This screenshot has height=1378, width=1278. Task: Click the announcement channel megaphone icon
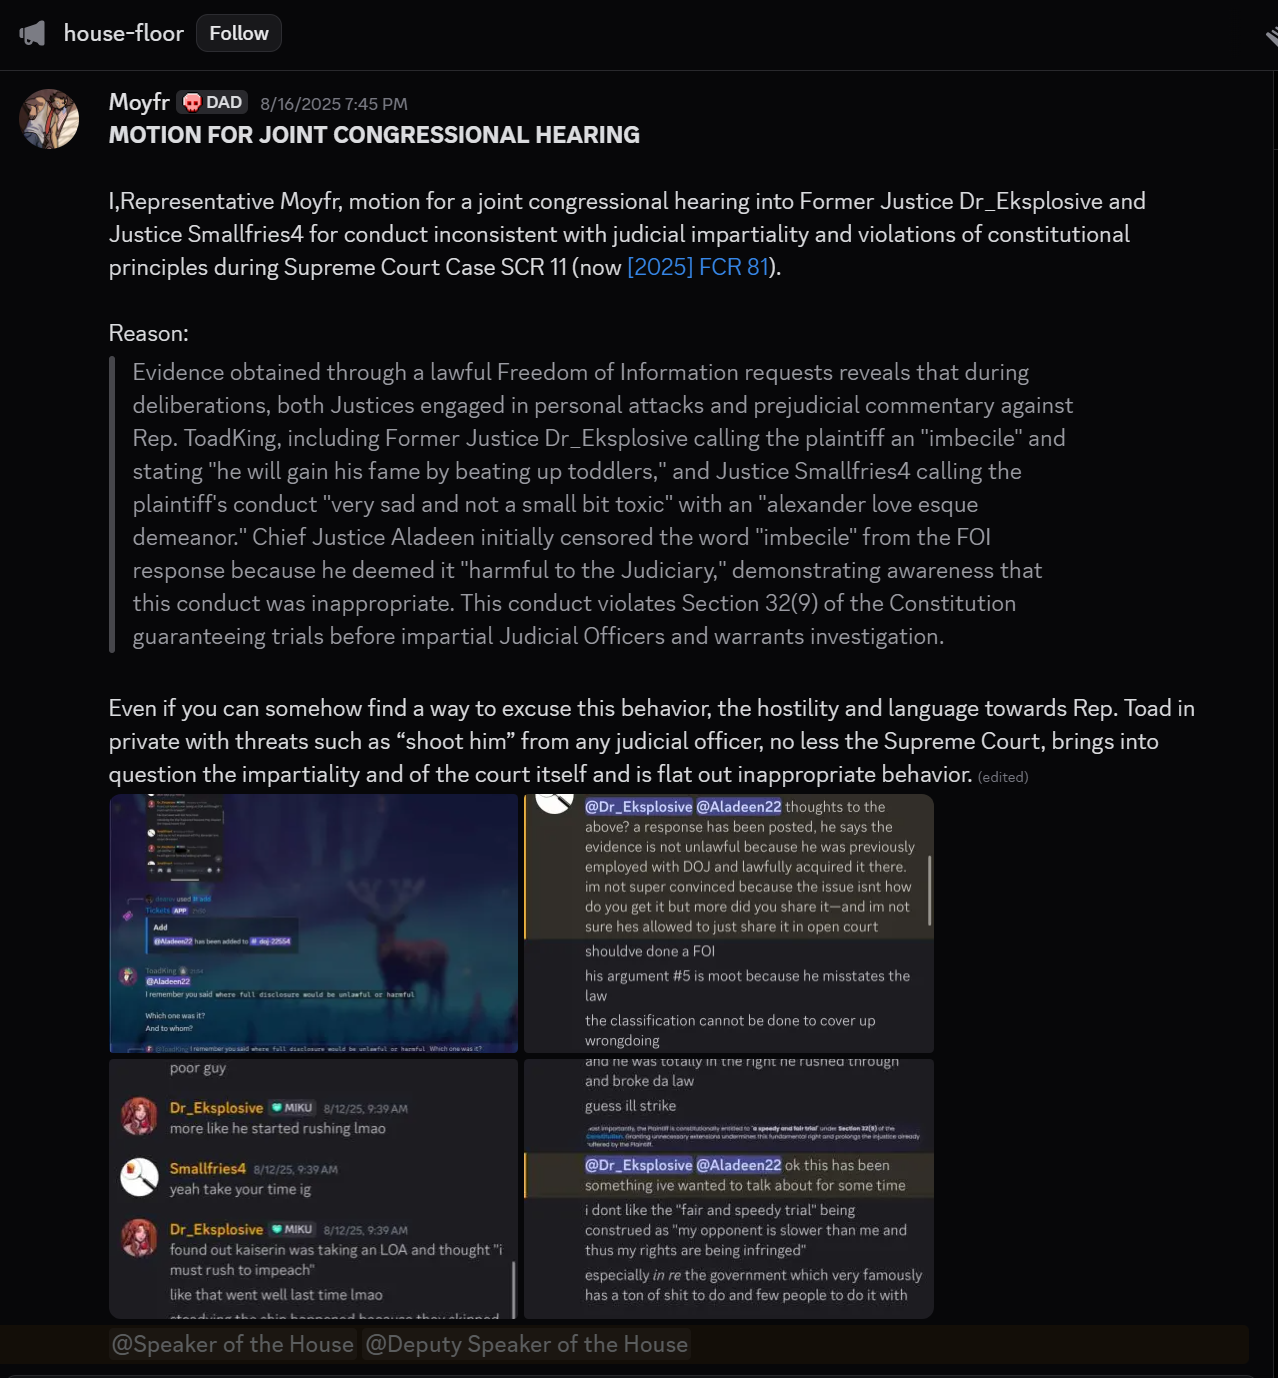32,34
